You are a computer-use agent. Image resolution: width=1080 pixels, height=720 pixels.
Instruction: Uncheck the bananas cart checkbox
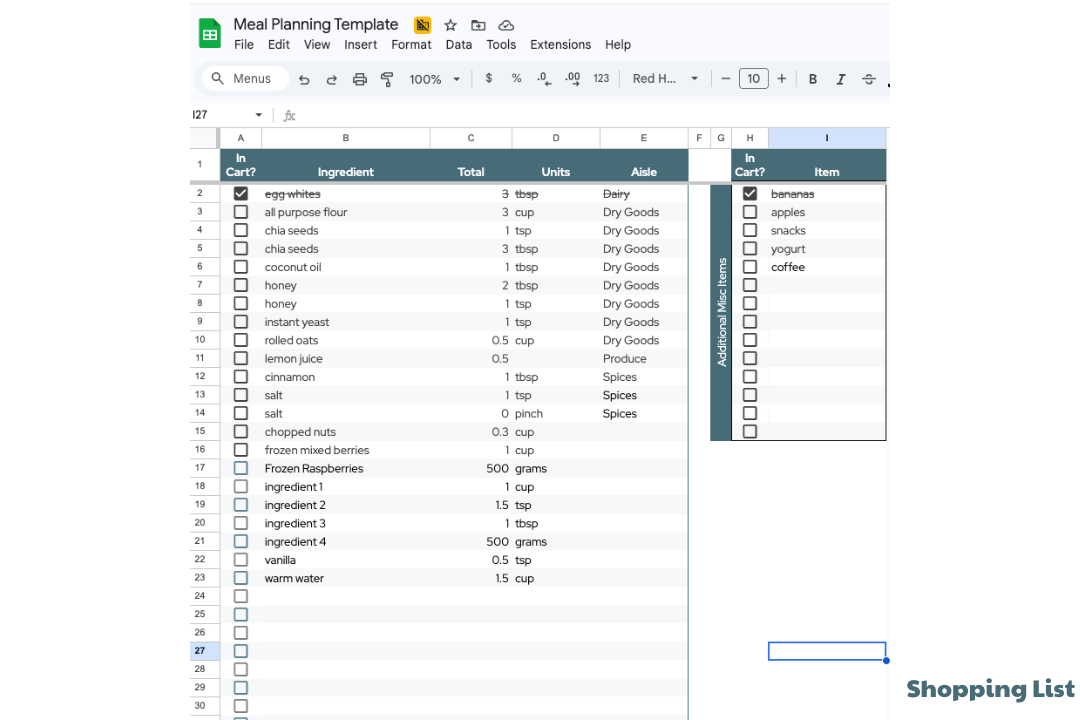tap(750, 194)
